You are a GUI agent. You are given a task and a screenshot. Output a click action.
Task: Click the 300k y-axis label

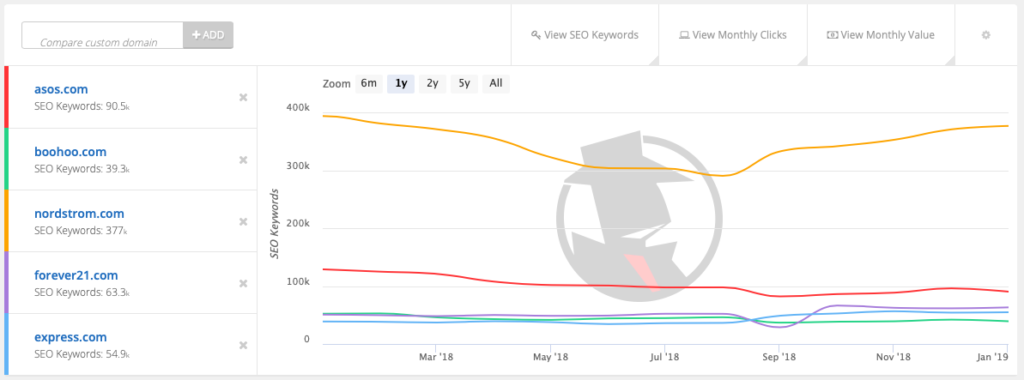tap(298, 166)
